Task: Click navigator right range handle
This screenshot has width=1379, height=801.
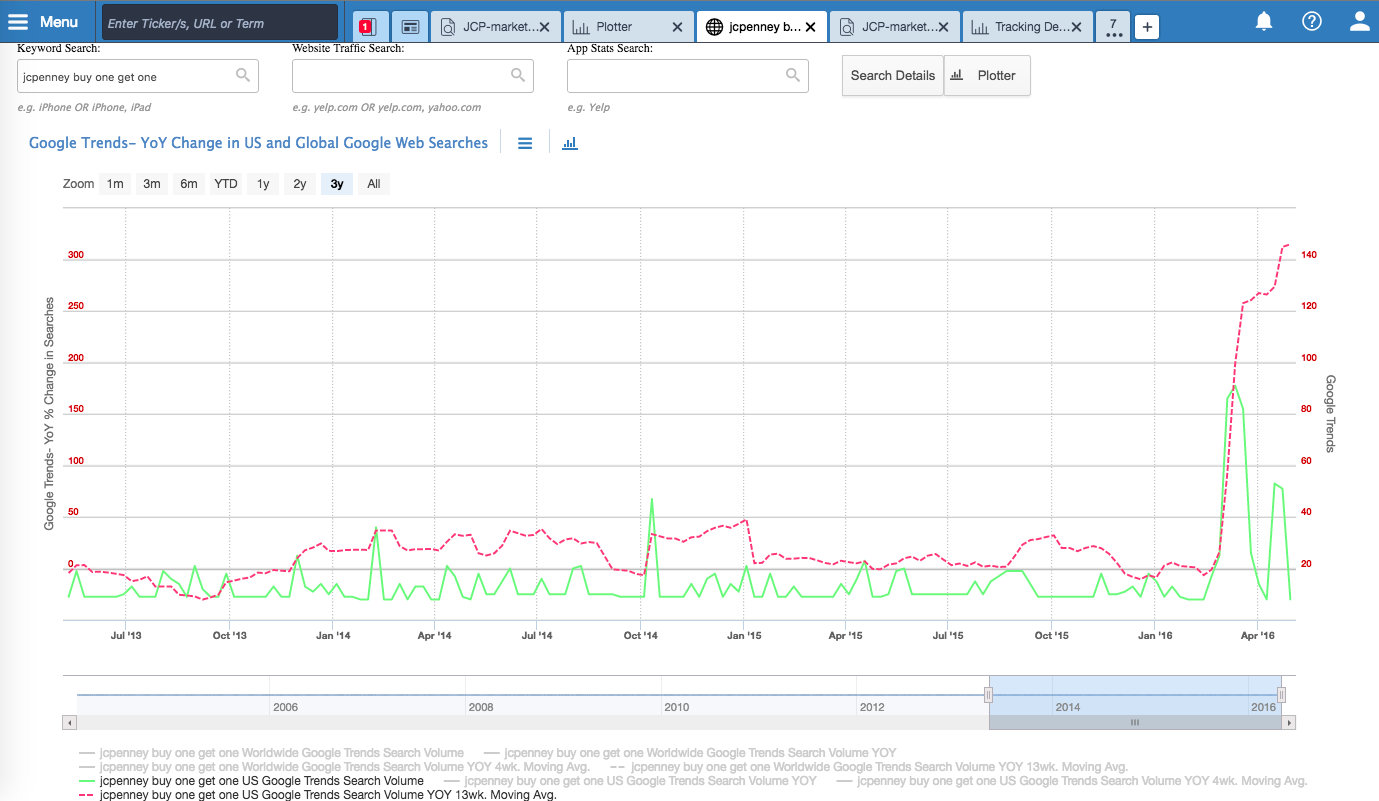Action: (x=1281, y=695)
